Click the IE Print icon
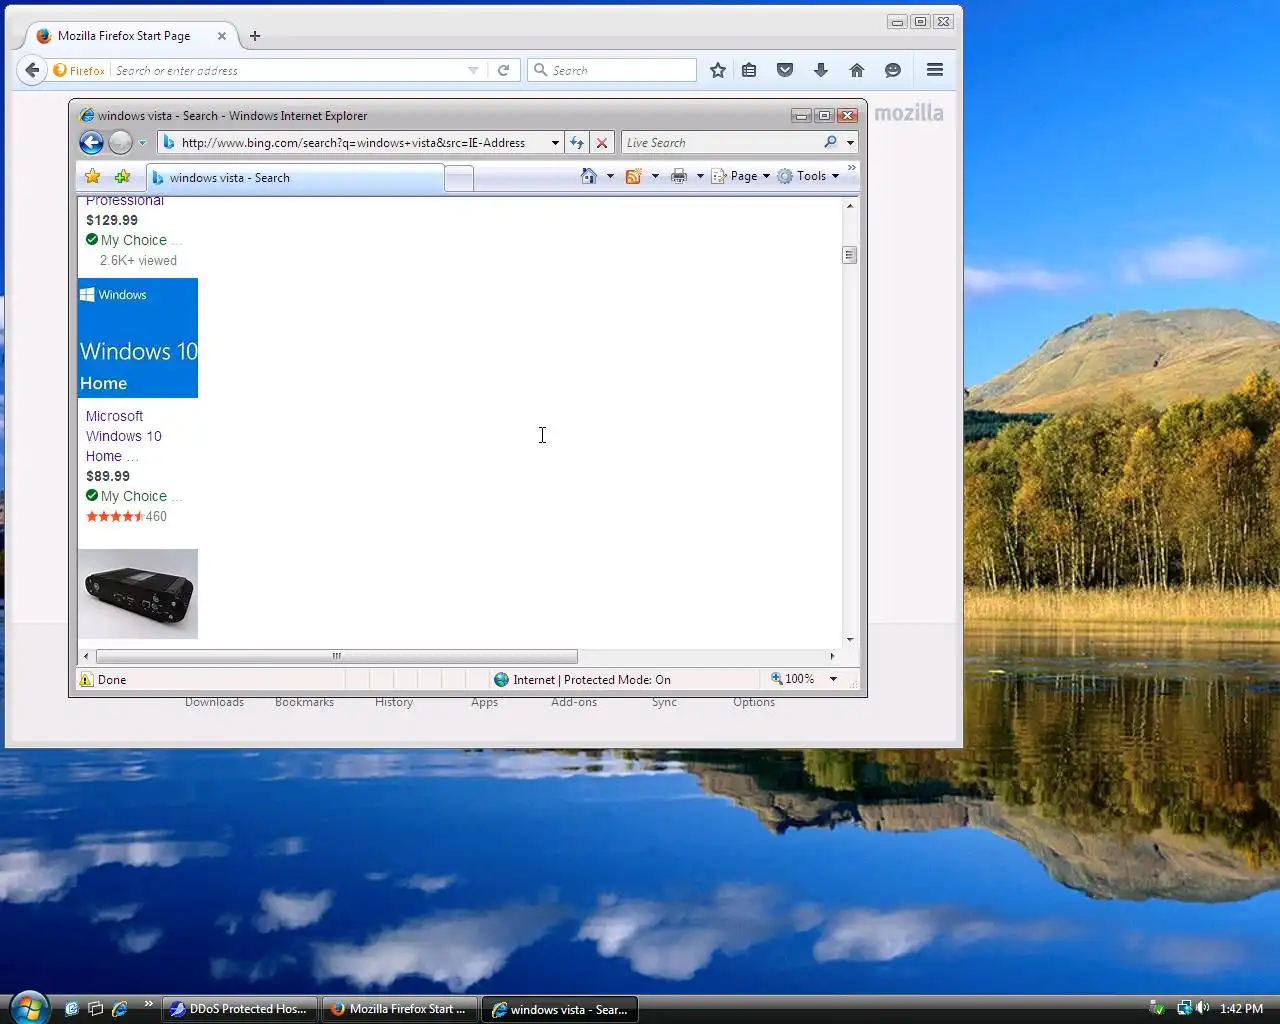The height and width of the screenshot is (1024, 1280). click(x=679, y=176)
